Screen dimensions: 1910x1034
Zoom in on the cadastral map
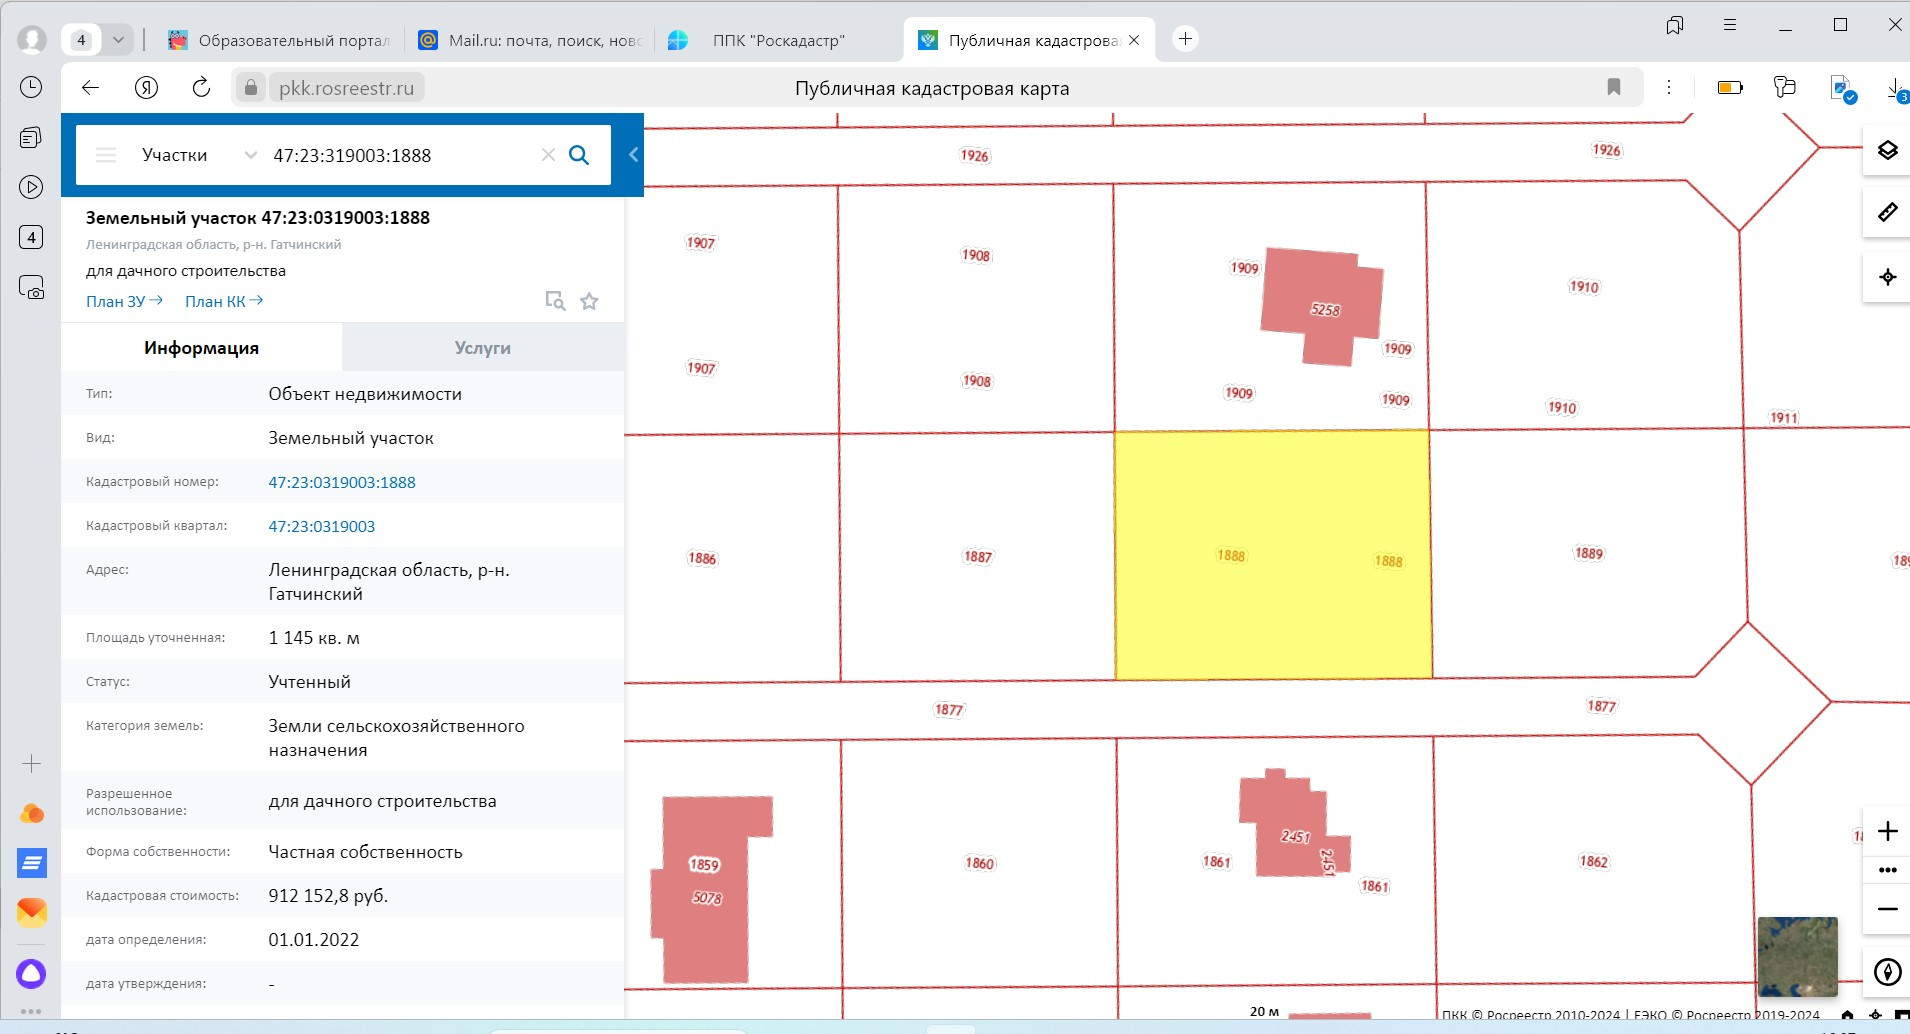(1887, 831)
